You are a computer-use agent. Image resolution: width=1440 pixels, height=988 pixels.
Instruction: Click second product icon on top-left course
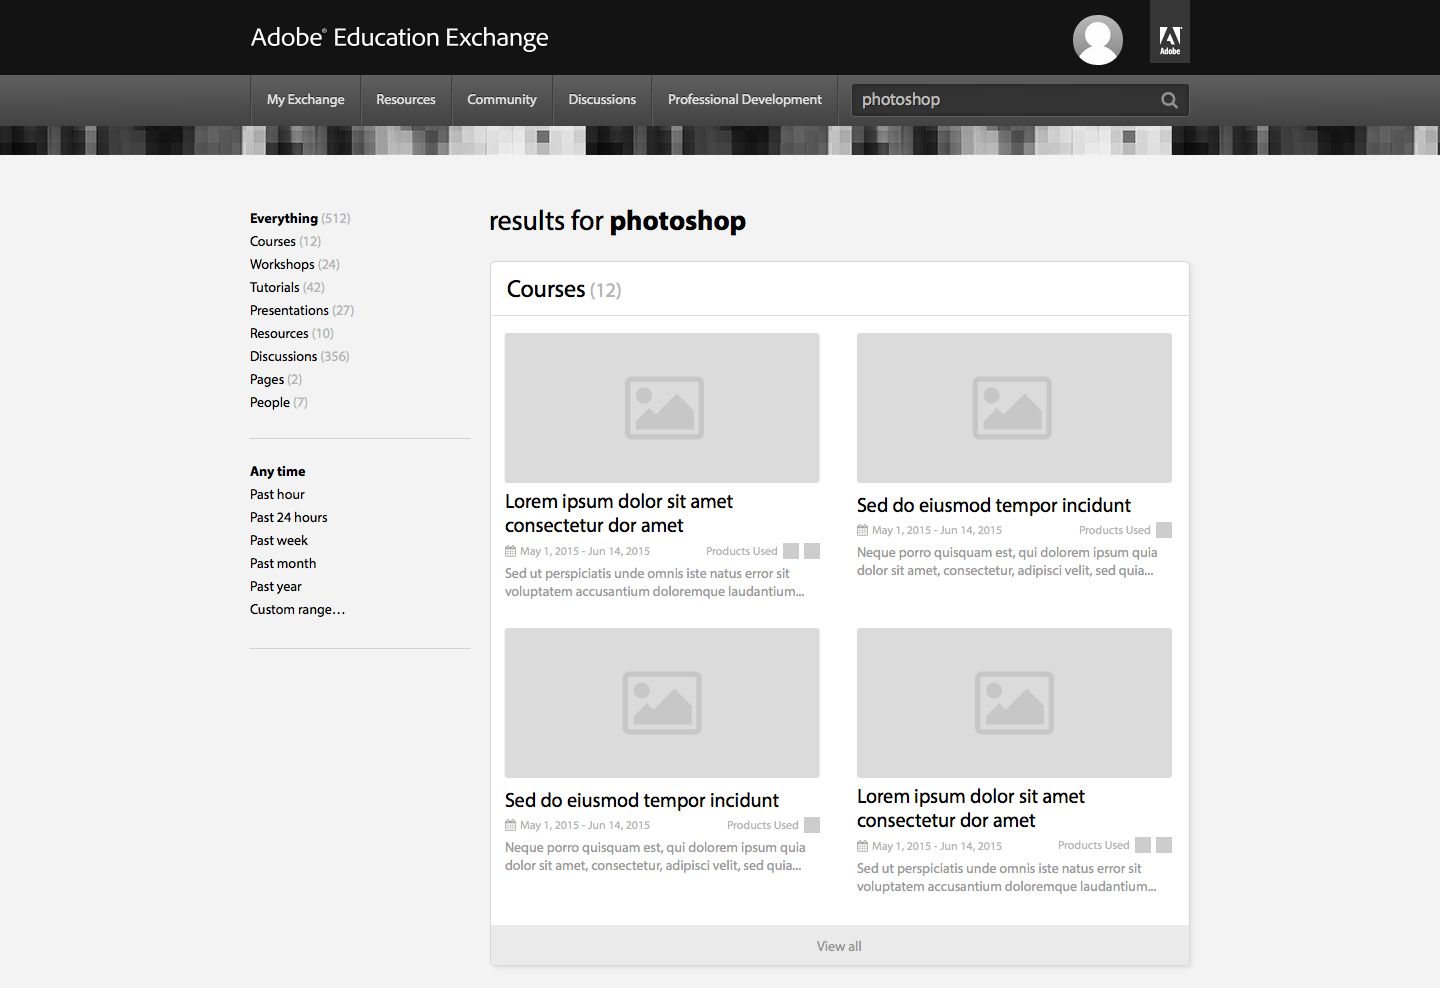pyautogui.click(x=812, y=551)
